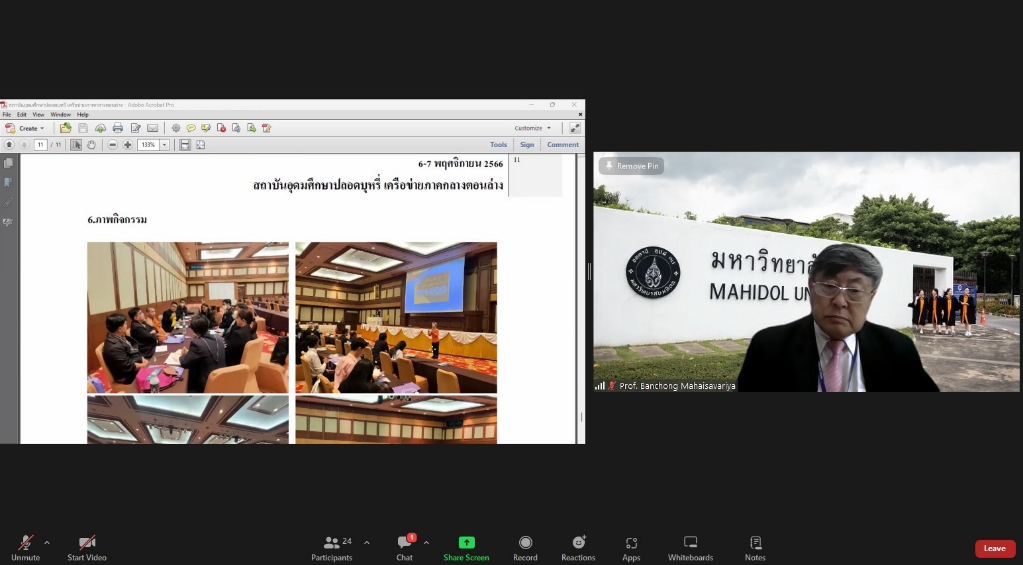Activate the Select tool cursor
Image resolution: width=1023 pixels, height=565 pixels.
76,145
